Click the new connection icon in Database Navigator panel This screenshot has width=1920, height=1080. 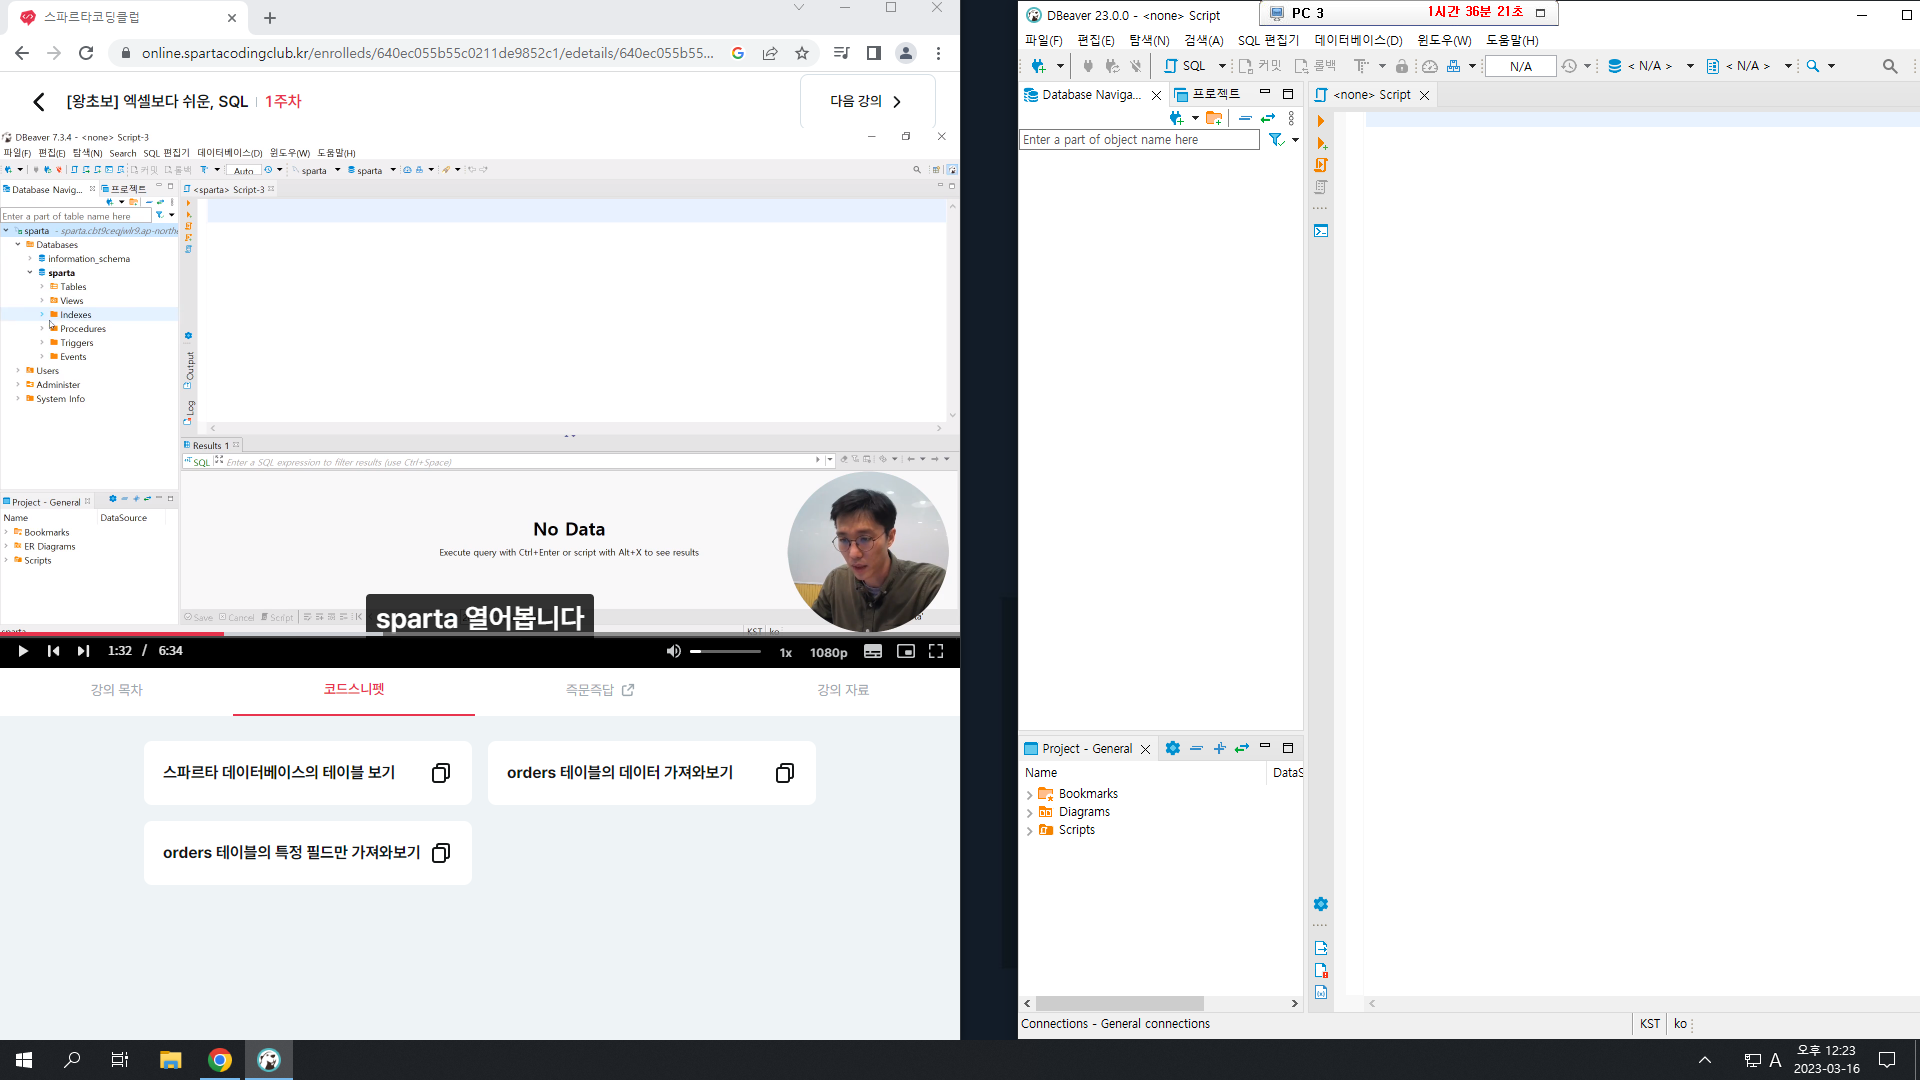(x=1177, y=118)
